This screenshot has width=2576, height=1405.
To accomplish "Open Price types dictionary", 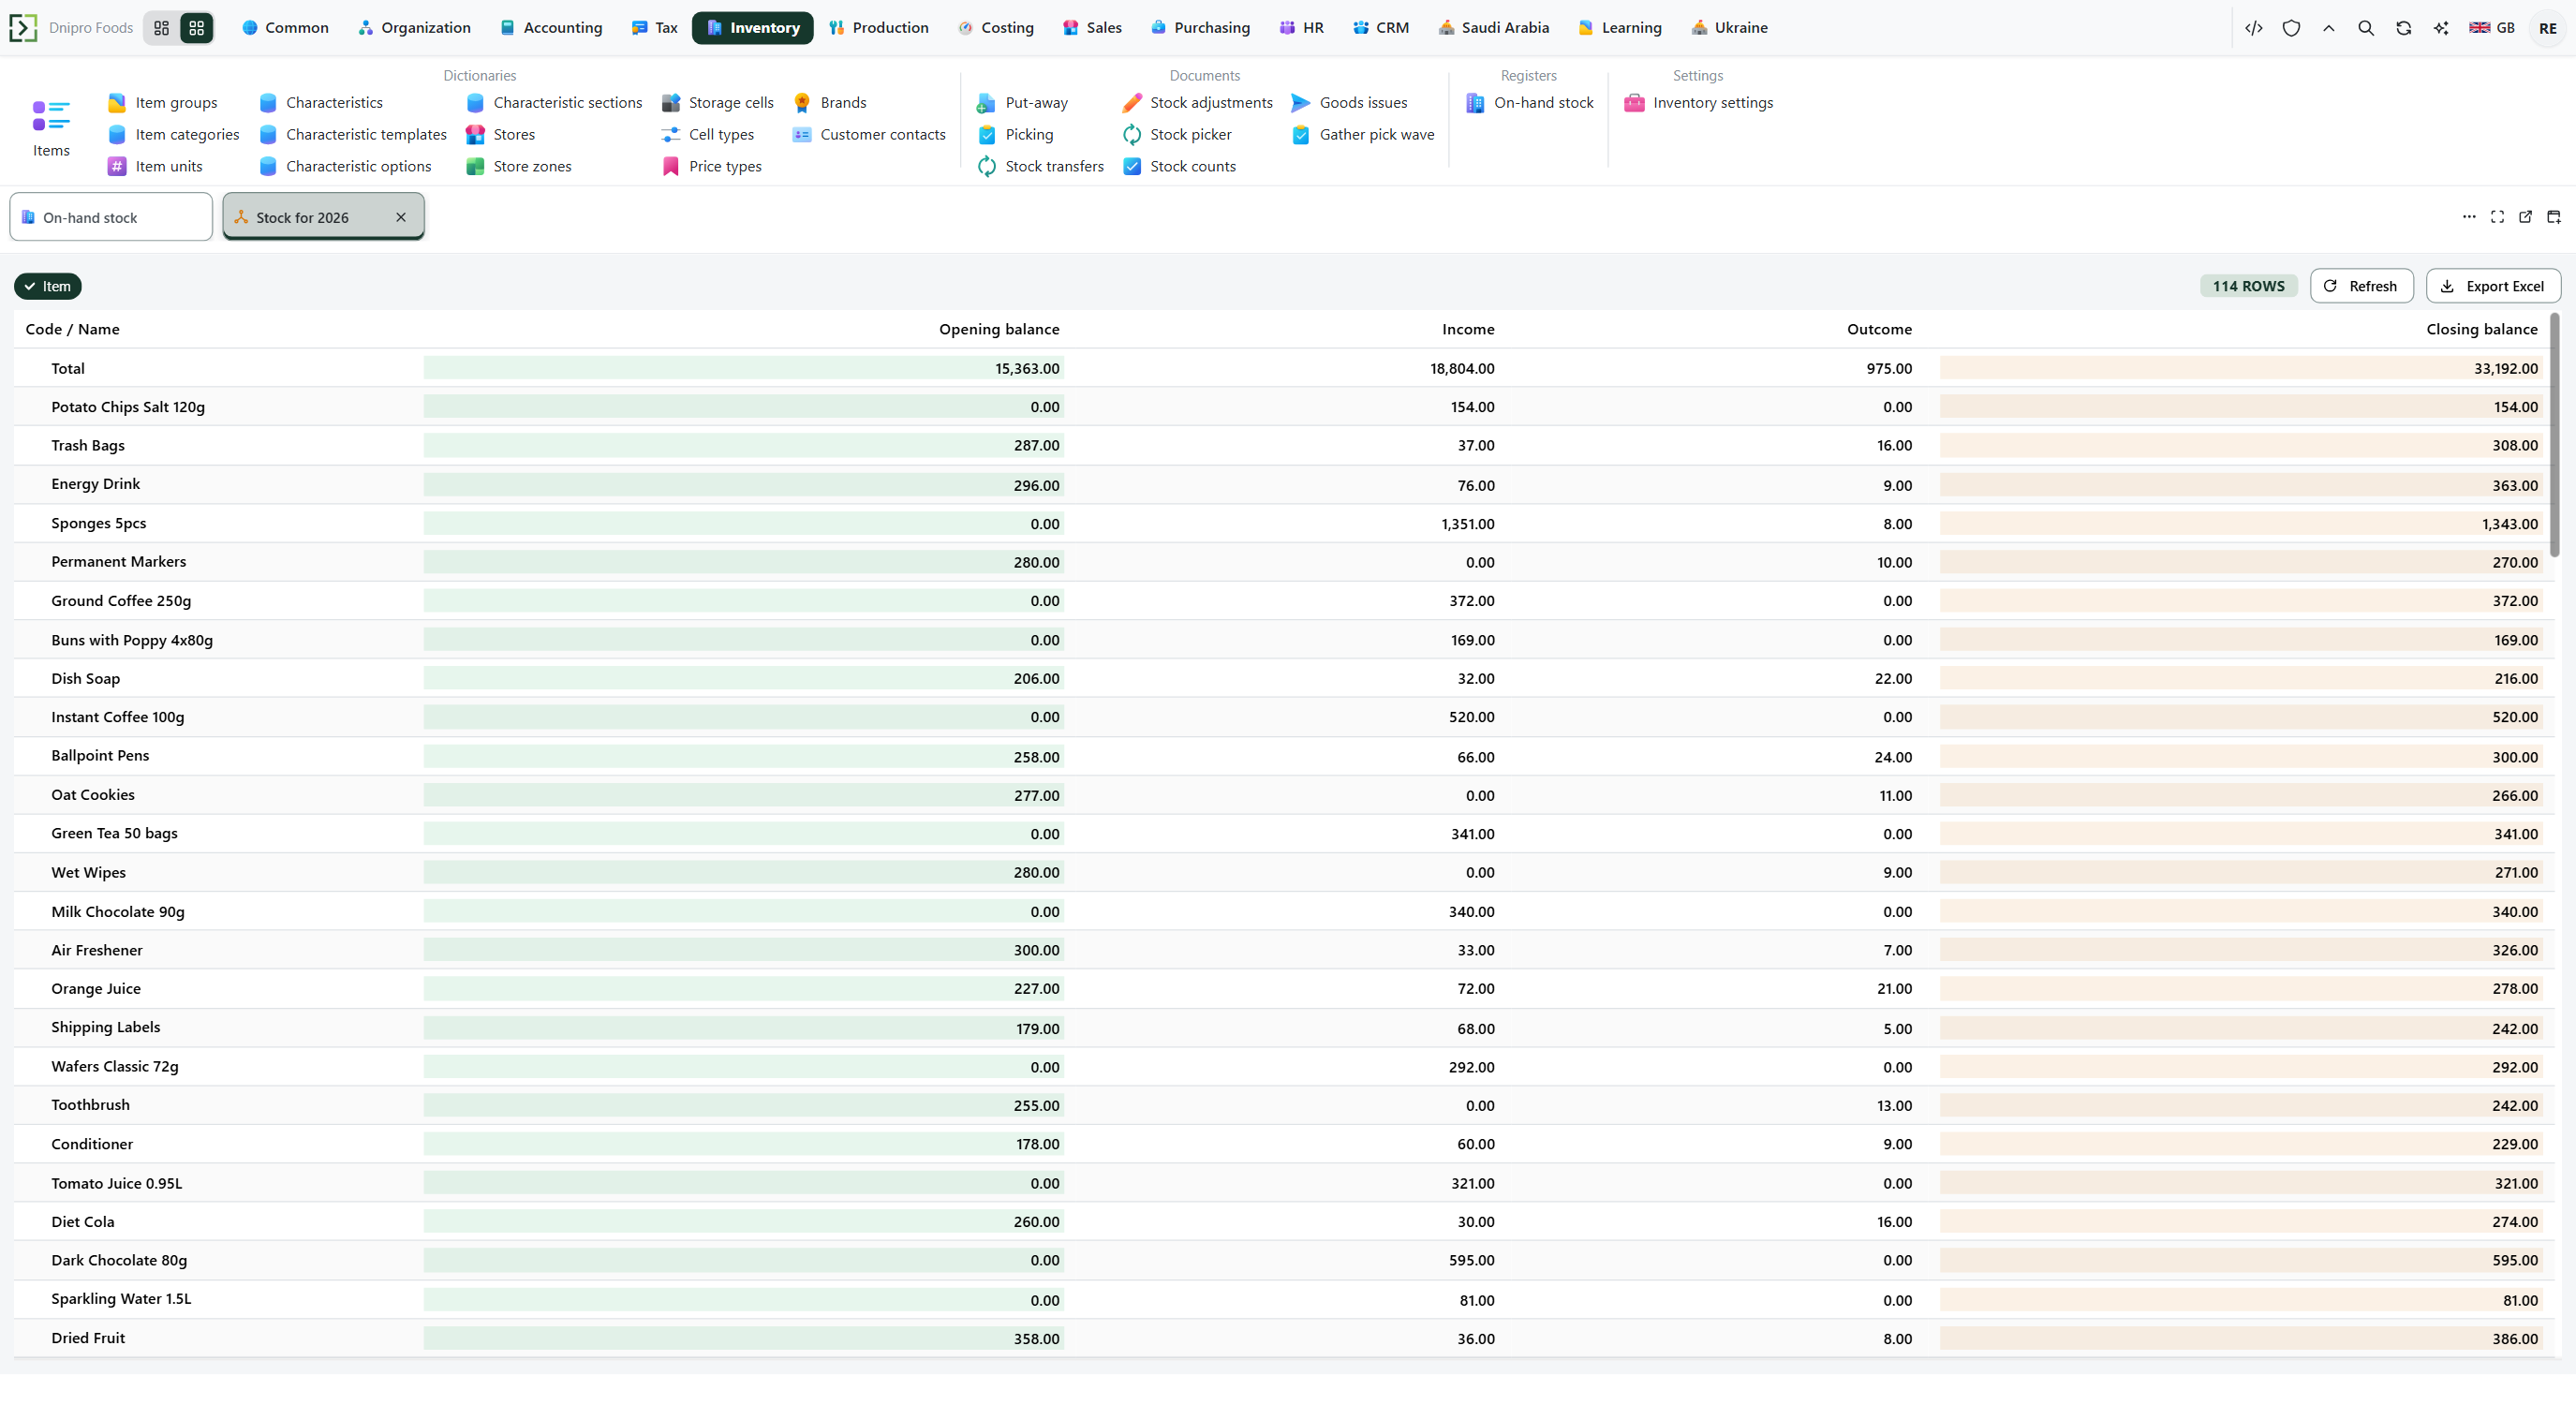I will 711,166.
